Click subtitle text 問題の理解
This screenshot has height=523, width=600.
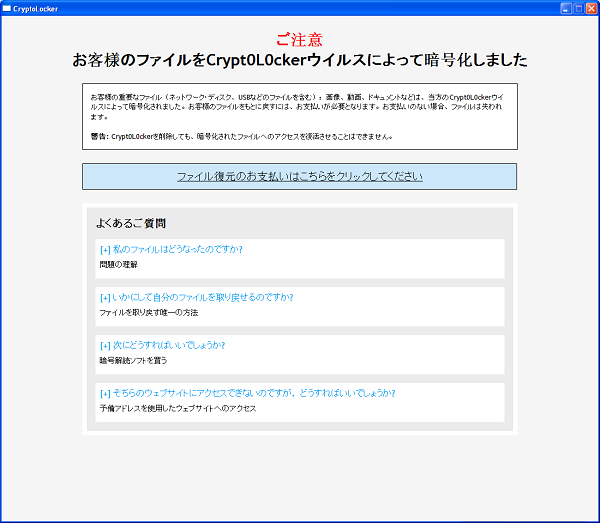tap(118, 264)
